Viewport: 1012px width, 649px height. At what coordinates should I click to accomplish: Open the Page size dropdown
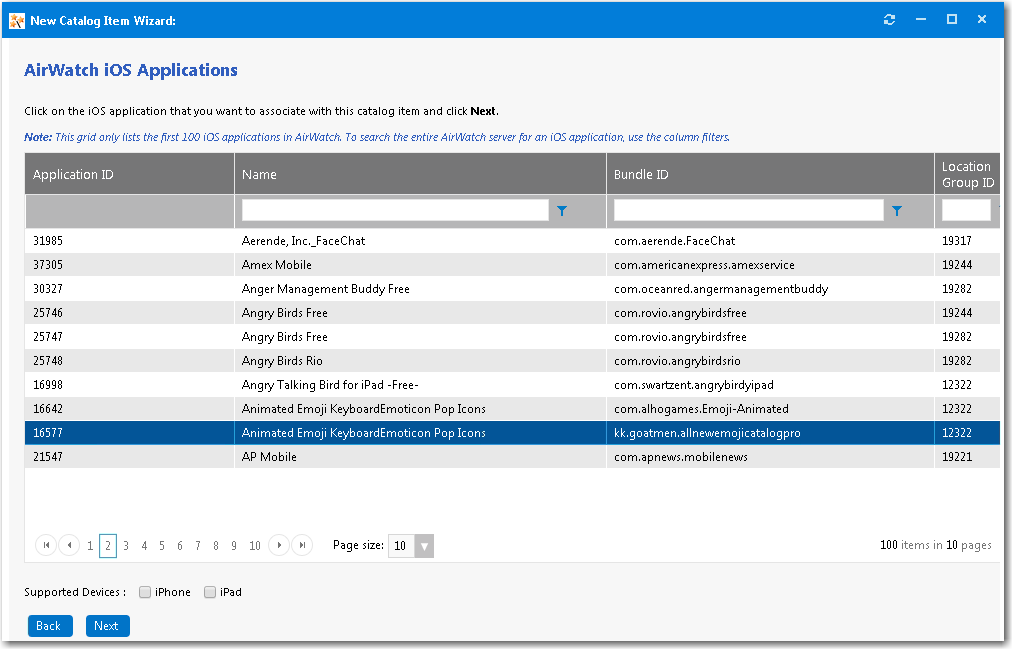(424, 546)
